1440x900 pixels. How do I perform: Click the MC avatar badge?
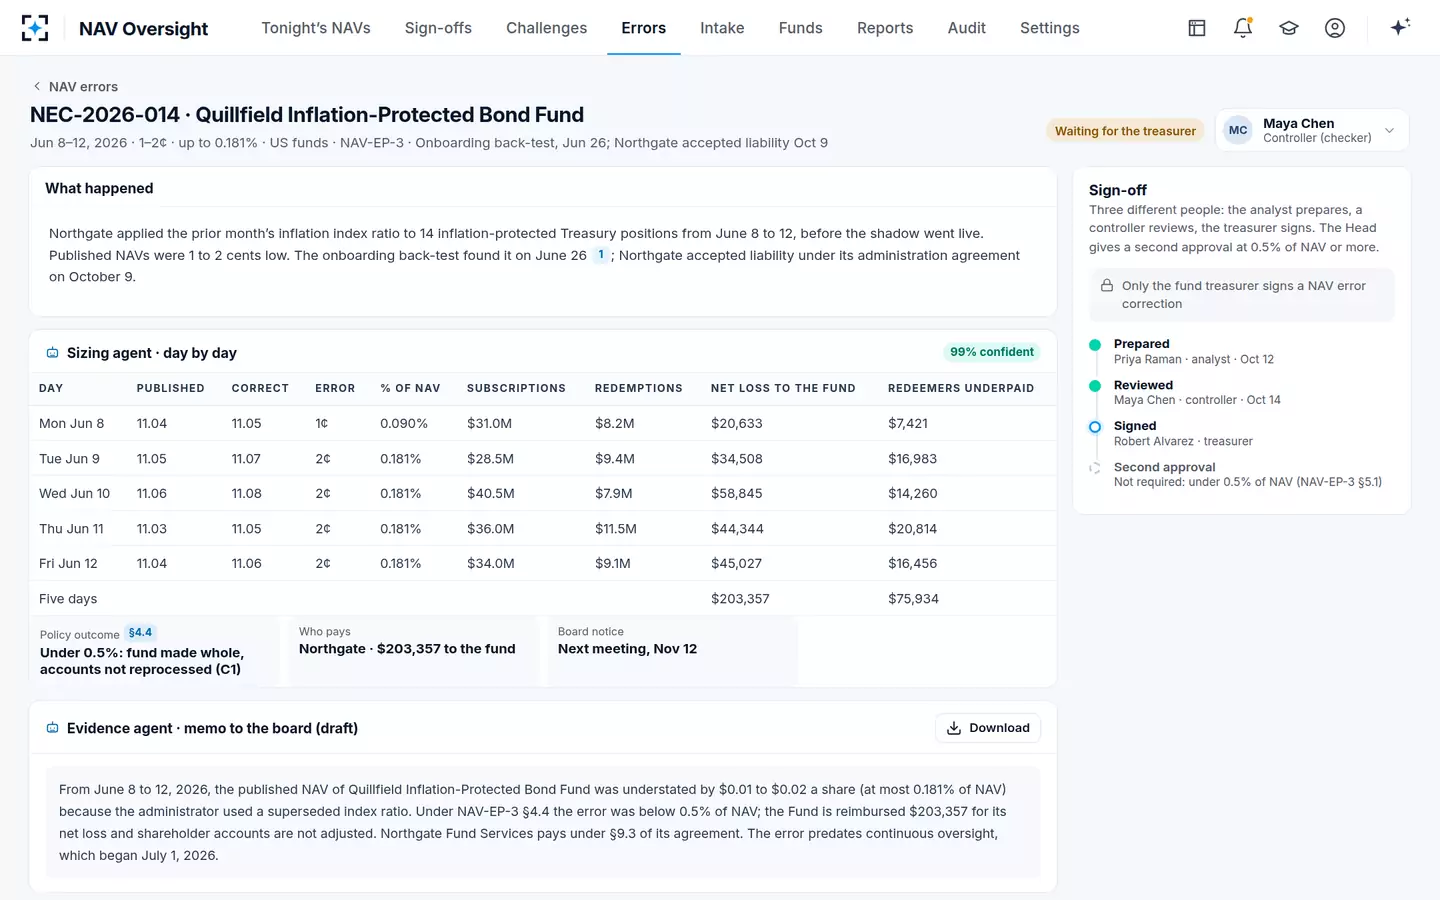(x=1238, y=130)
